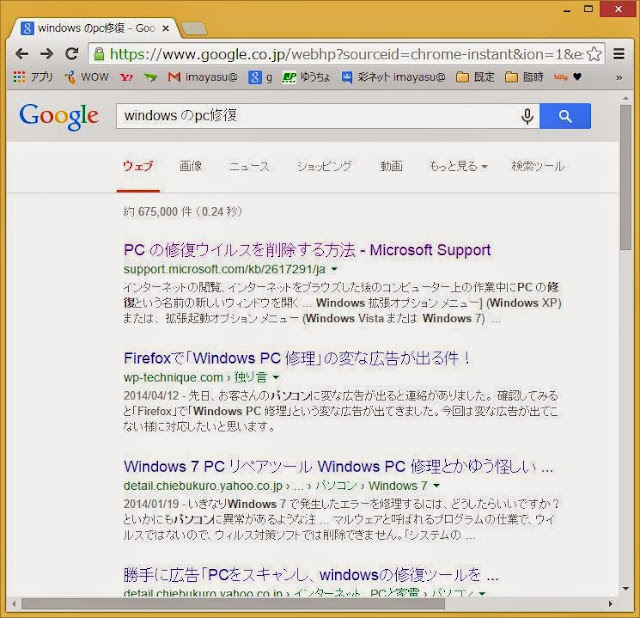Screen dimensions: 640x618
Task: Click the horizontal scrollbar right arrow
Action: point(611,604)
